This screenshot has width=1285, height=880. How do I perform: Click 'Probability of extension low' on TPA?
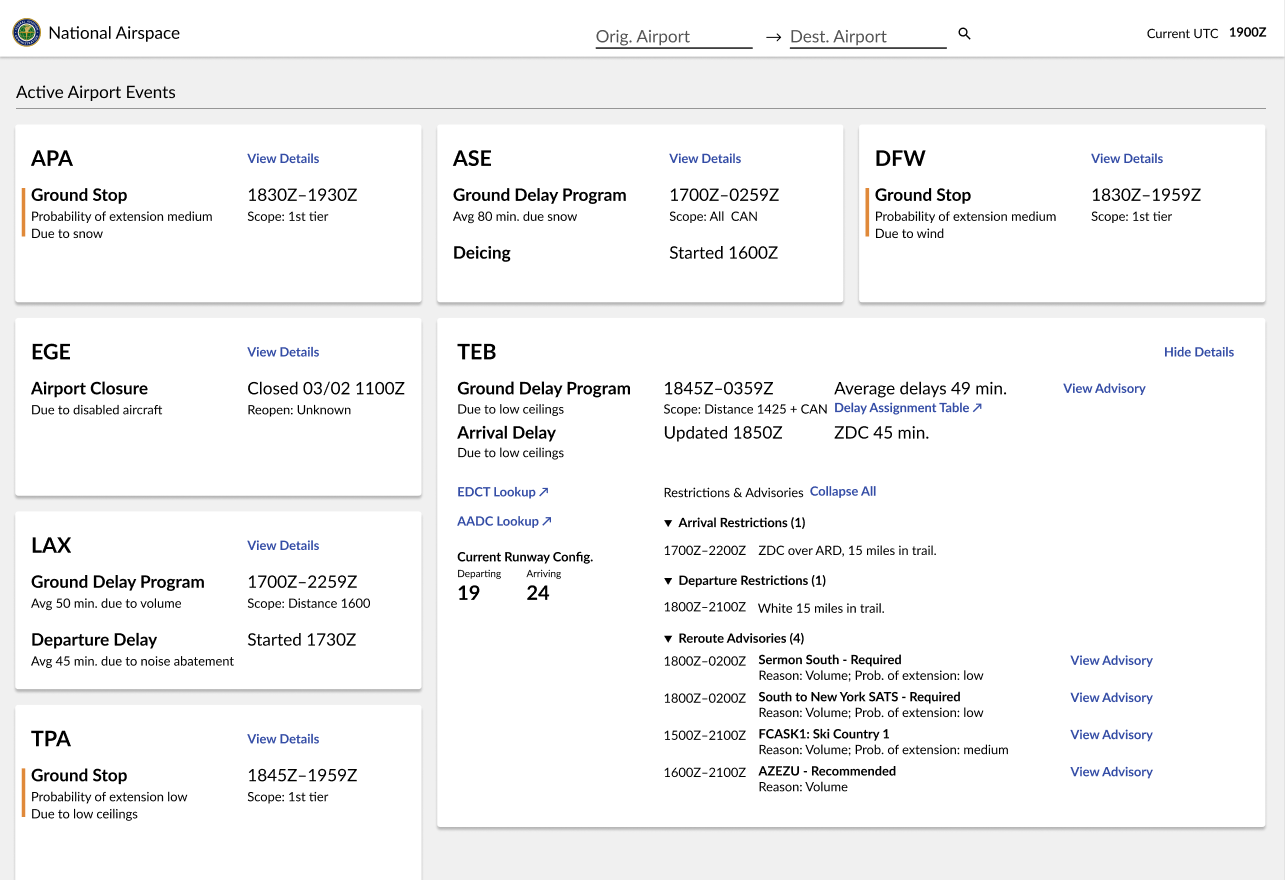[x=109, y=797]
